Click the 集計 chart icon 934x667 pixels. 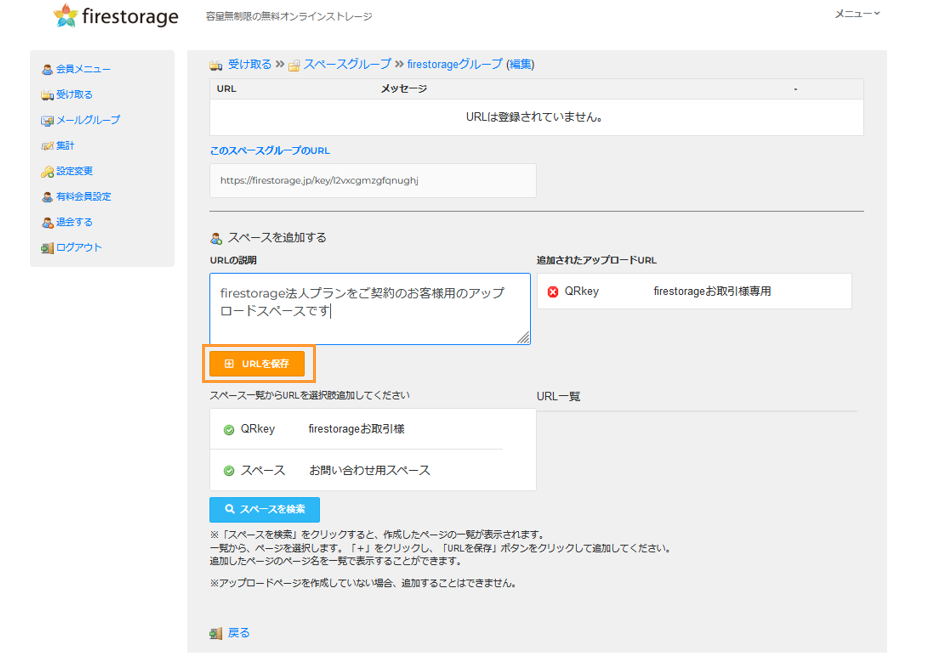click(x=47, y=147)
